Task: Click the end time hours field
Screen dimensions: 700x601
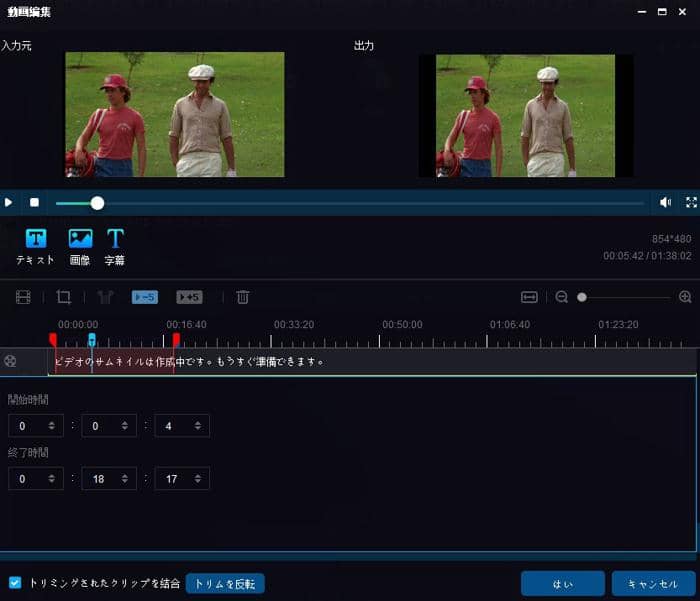Action: 36,479
